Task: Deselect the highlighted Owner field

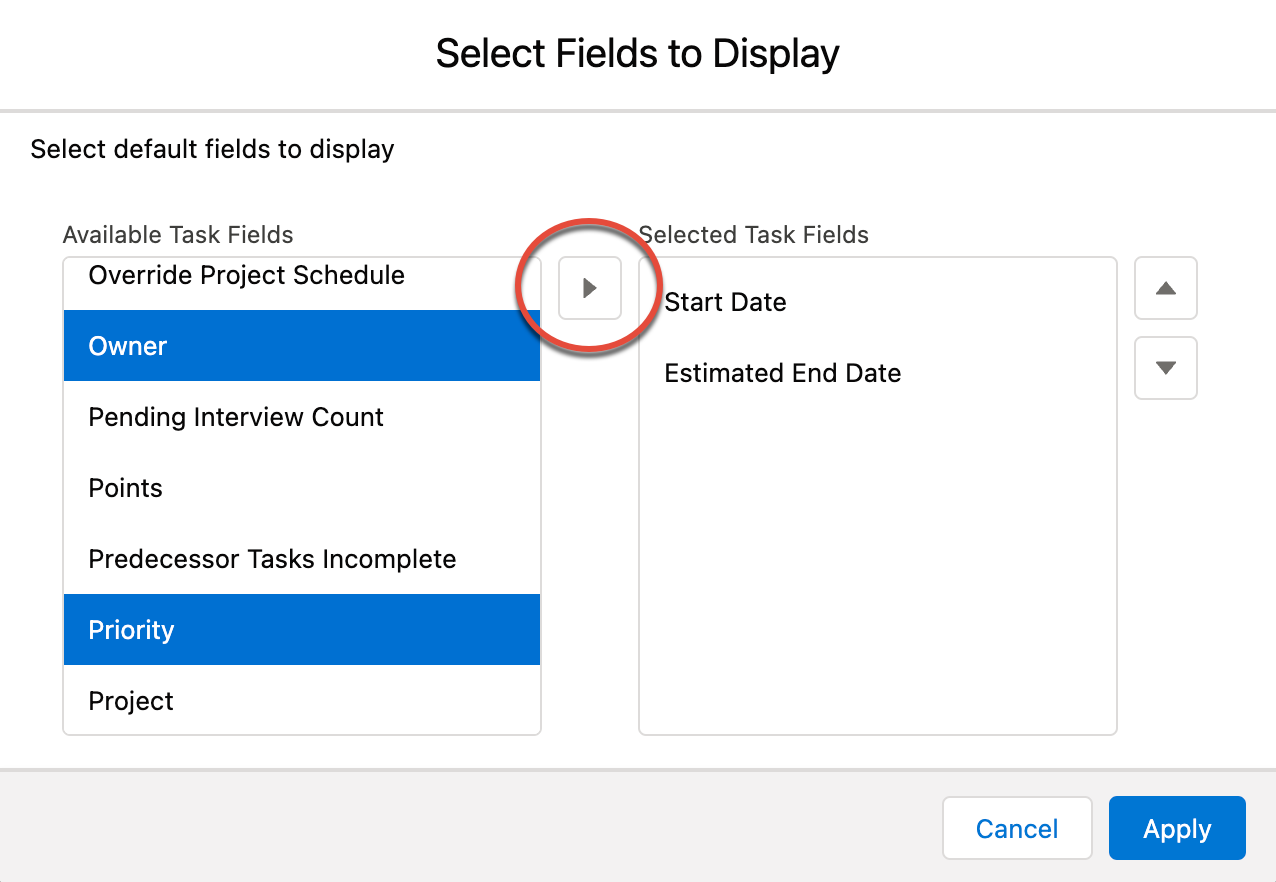Action: [x=302, y=346]
